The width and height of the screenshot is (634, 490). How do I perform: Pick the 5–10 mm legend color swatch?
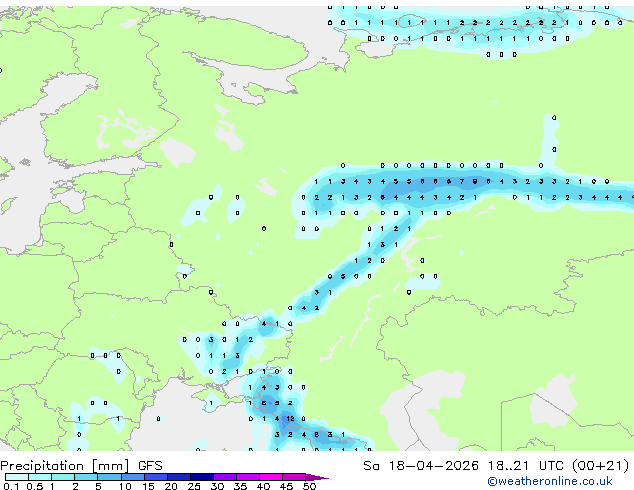click(109, 477)
